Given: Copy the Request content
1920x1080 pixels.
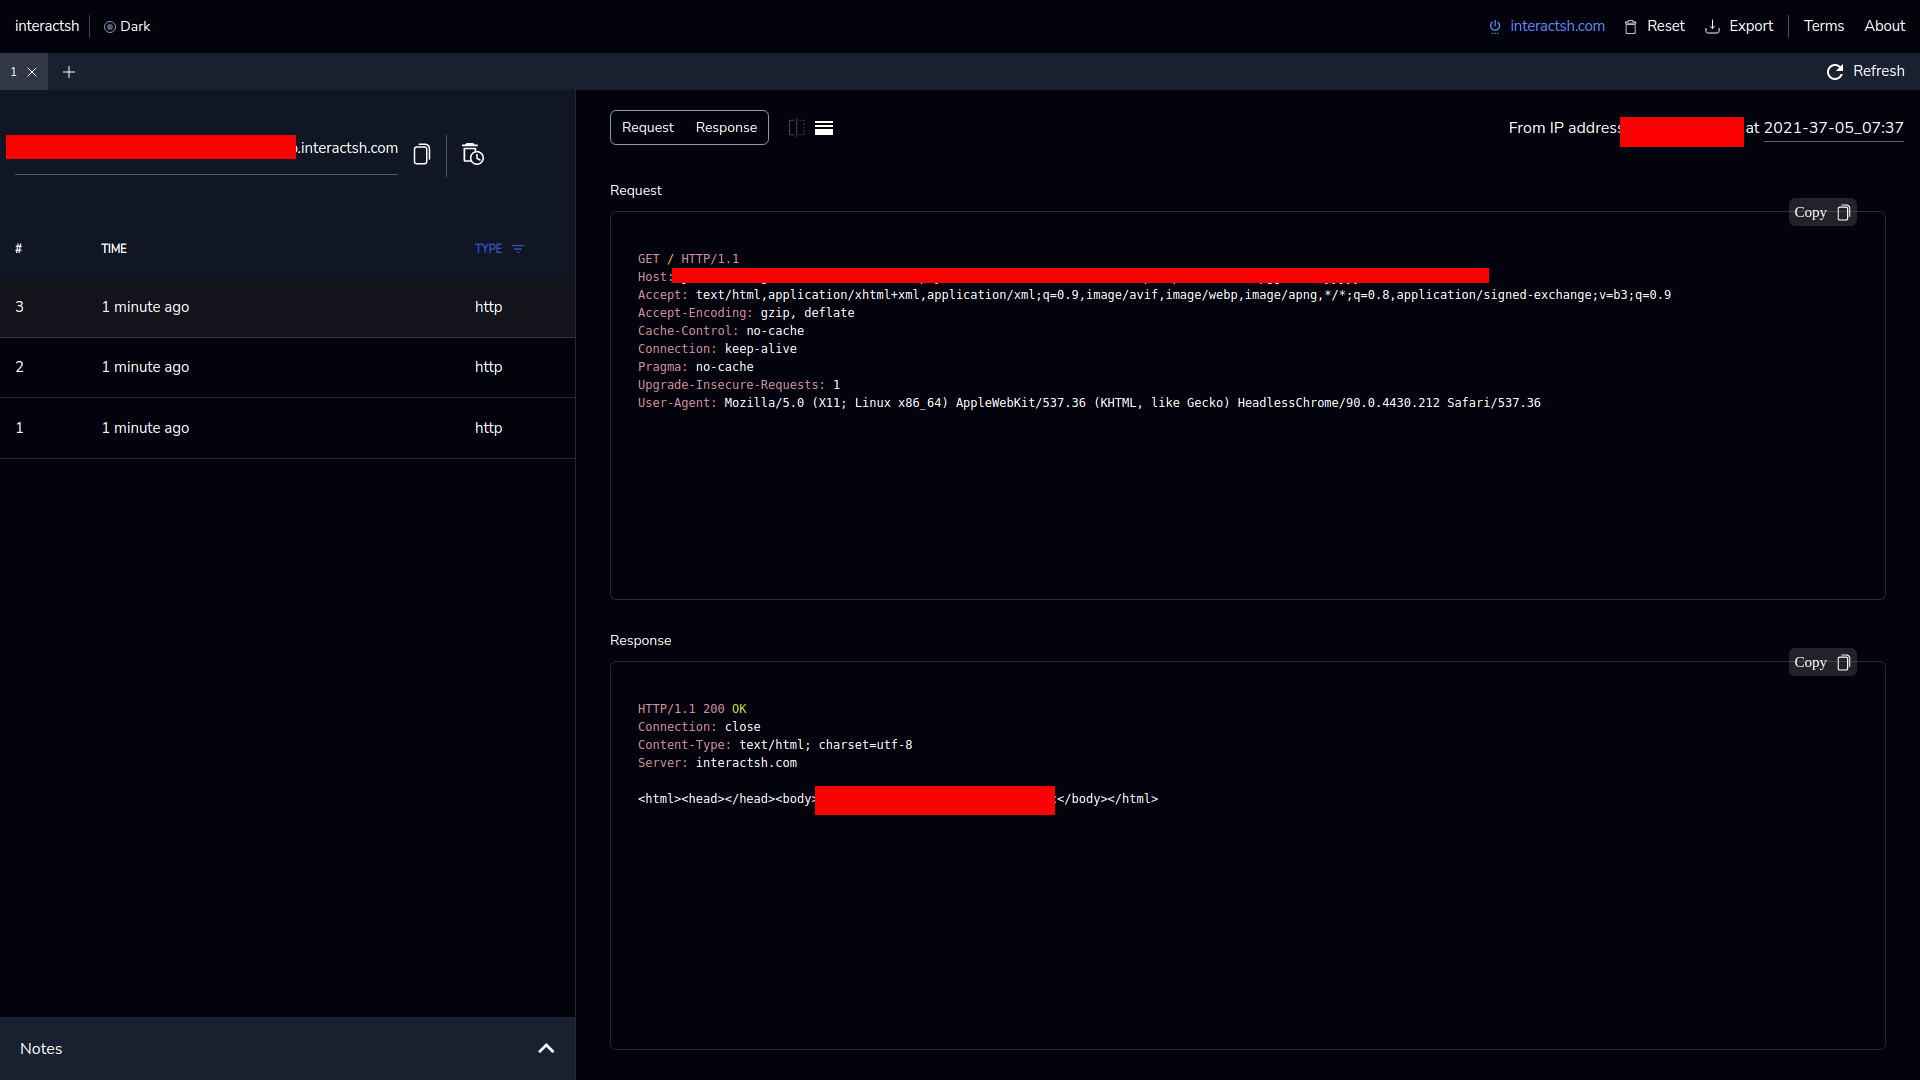Looking at the screenshot, I should point(1822,213).
